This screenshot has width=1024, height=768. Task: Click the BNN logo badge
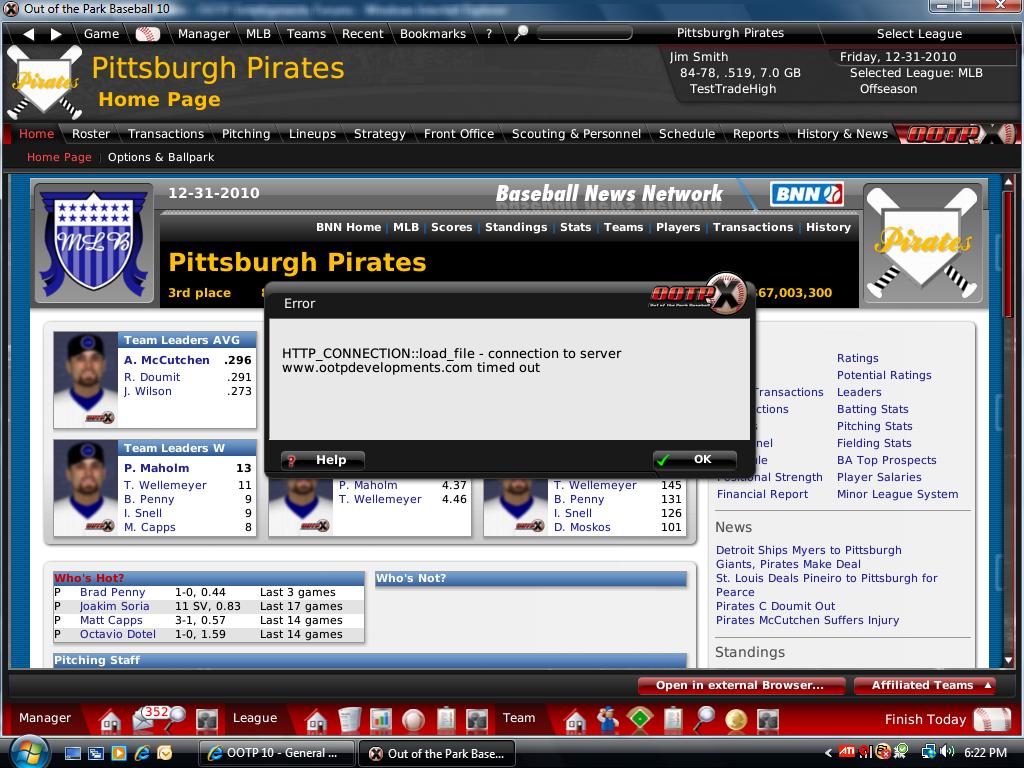pos(807,194)
